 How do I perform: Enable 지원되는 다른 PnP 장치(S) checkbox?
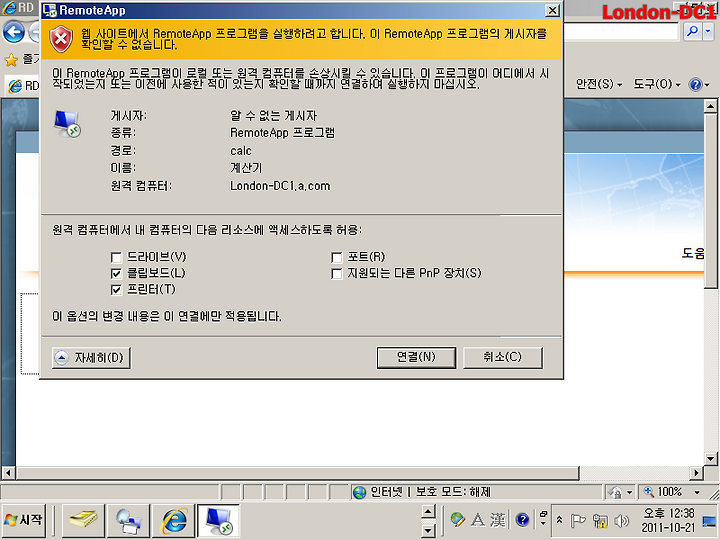click(x=337, y=274)
